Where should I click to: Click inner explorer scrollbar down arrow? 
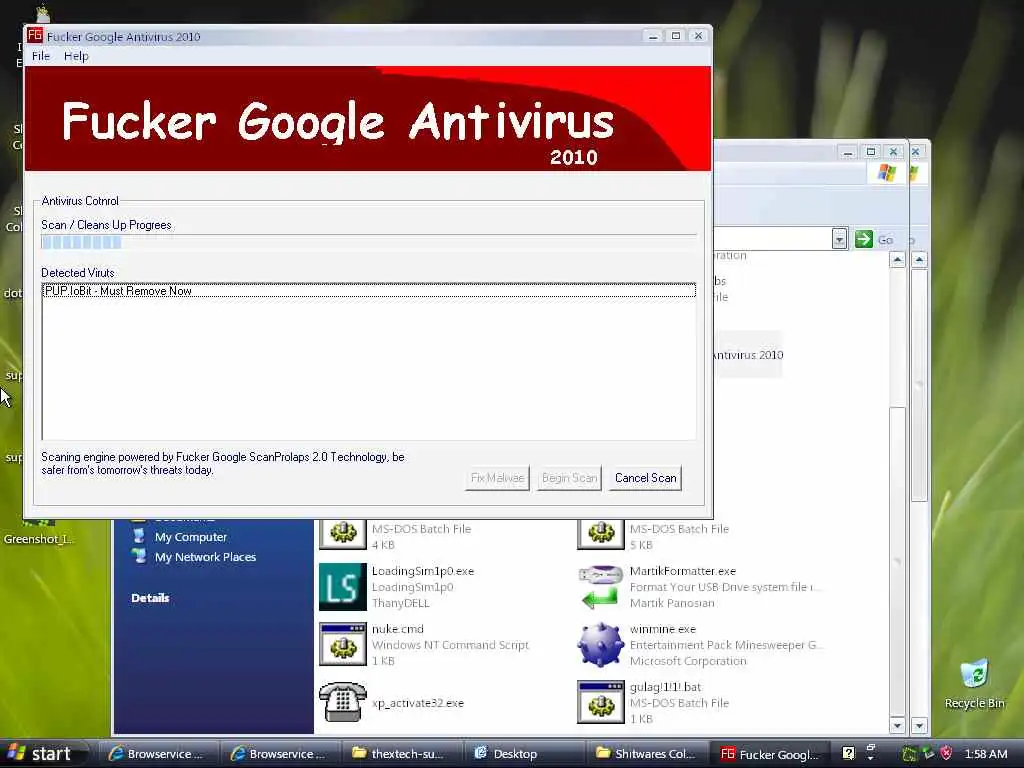897,725
